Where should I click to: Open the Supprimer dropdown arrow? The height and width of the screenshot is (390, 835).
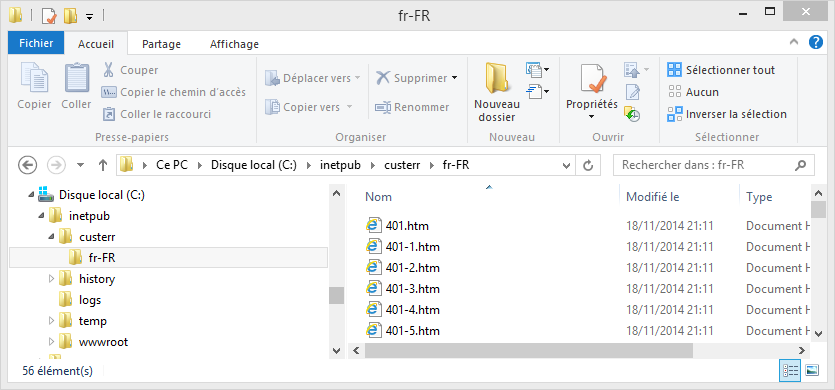pyautogui.click(x=454, y=78)
